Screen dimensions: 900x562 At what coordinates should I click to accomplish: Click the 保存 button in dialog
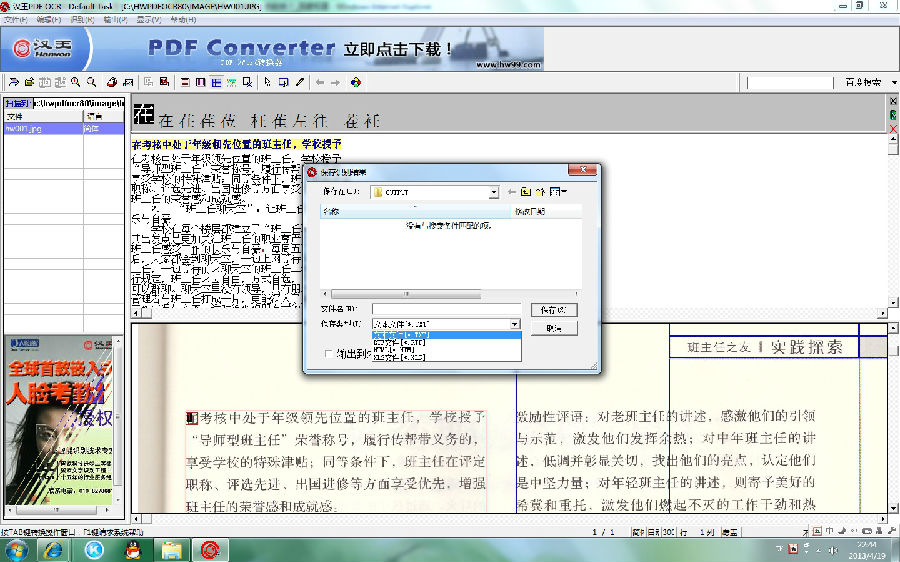(553, 310)
